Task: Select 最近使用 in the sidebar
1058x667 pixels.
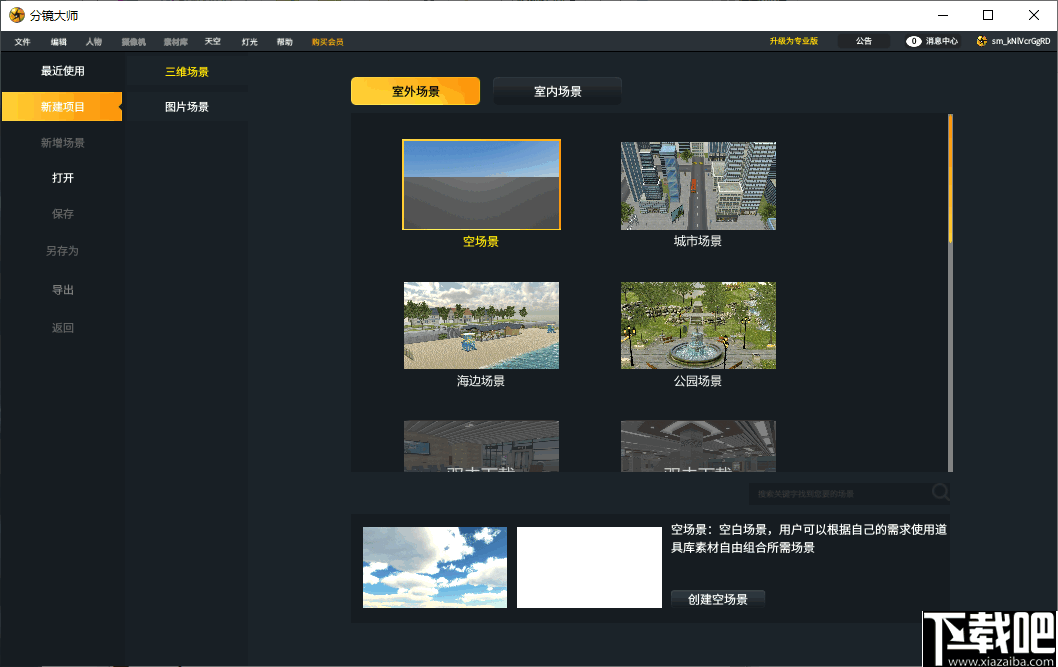Action: click(62, 71)
